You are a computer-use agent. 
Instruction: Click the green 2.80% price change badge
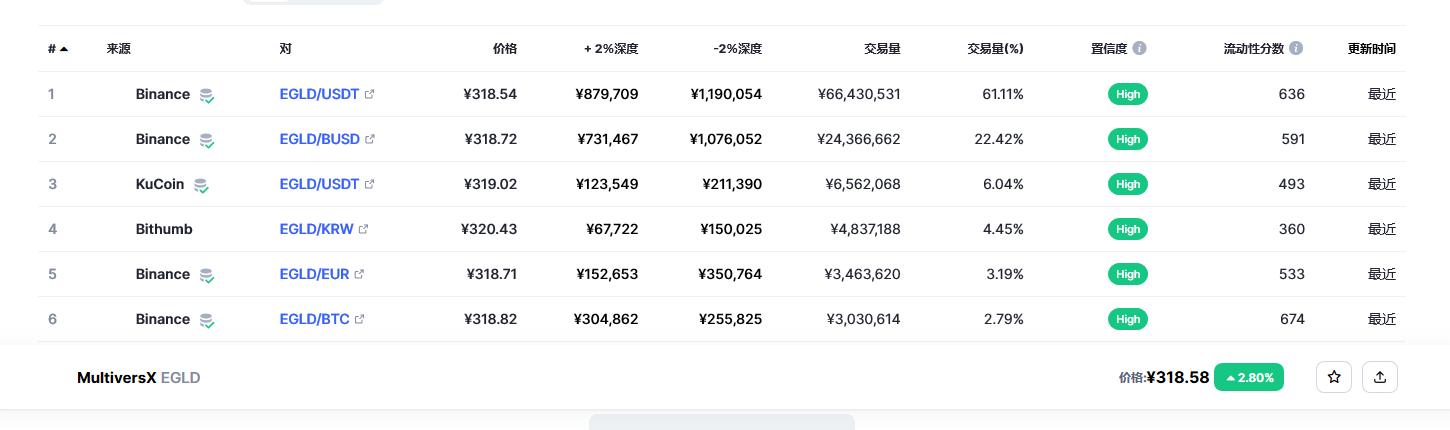click(x=1249, y=377)
